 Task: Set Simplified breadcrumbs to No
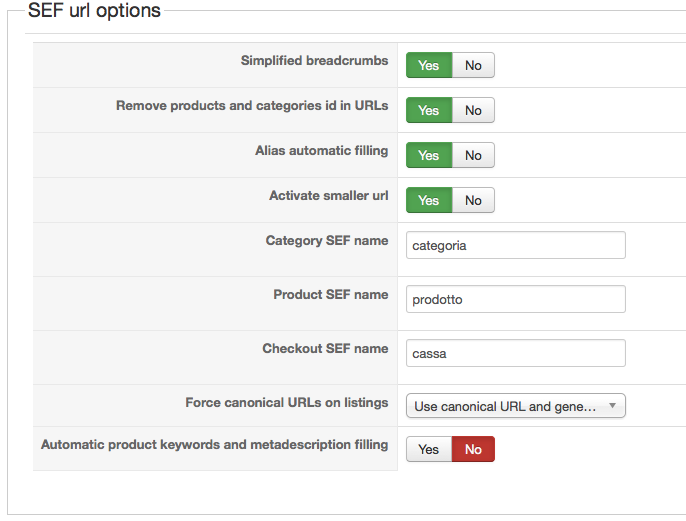[473, 65]
